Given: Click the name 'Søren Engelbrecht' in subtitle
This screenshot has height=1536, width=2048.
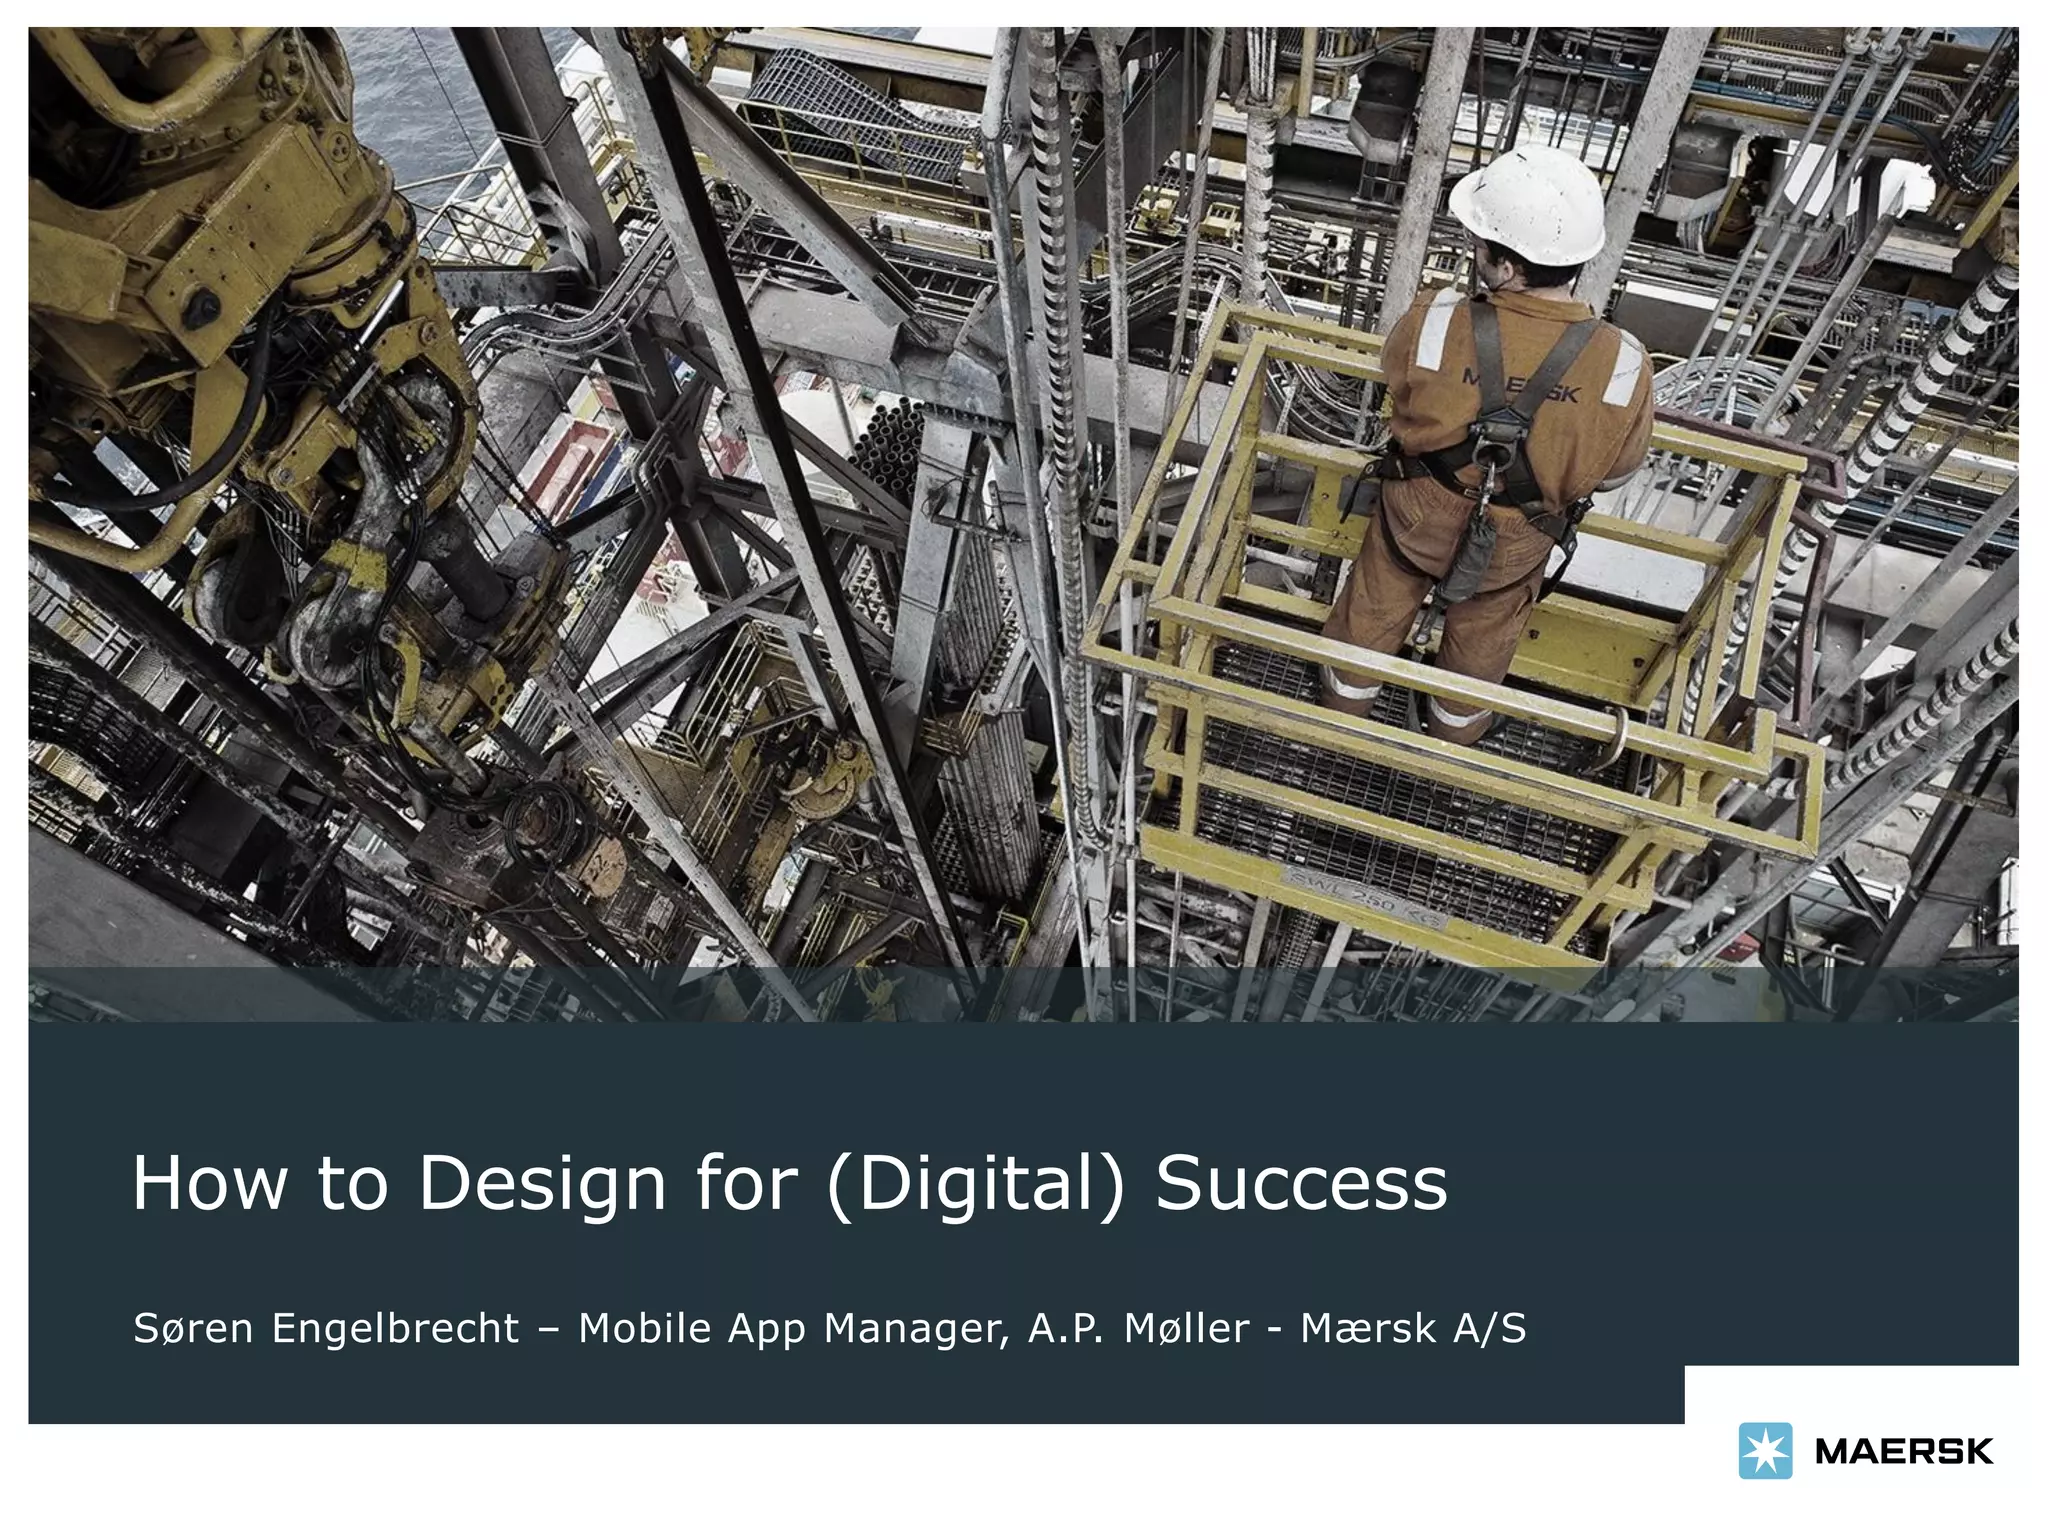Looking at the screenshot, I should click(326, 1328).
